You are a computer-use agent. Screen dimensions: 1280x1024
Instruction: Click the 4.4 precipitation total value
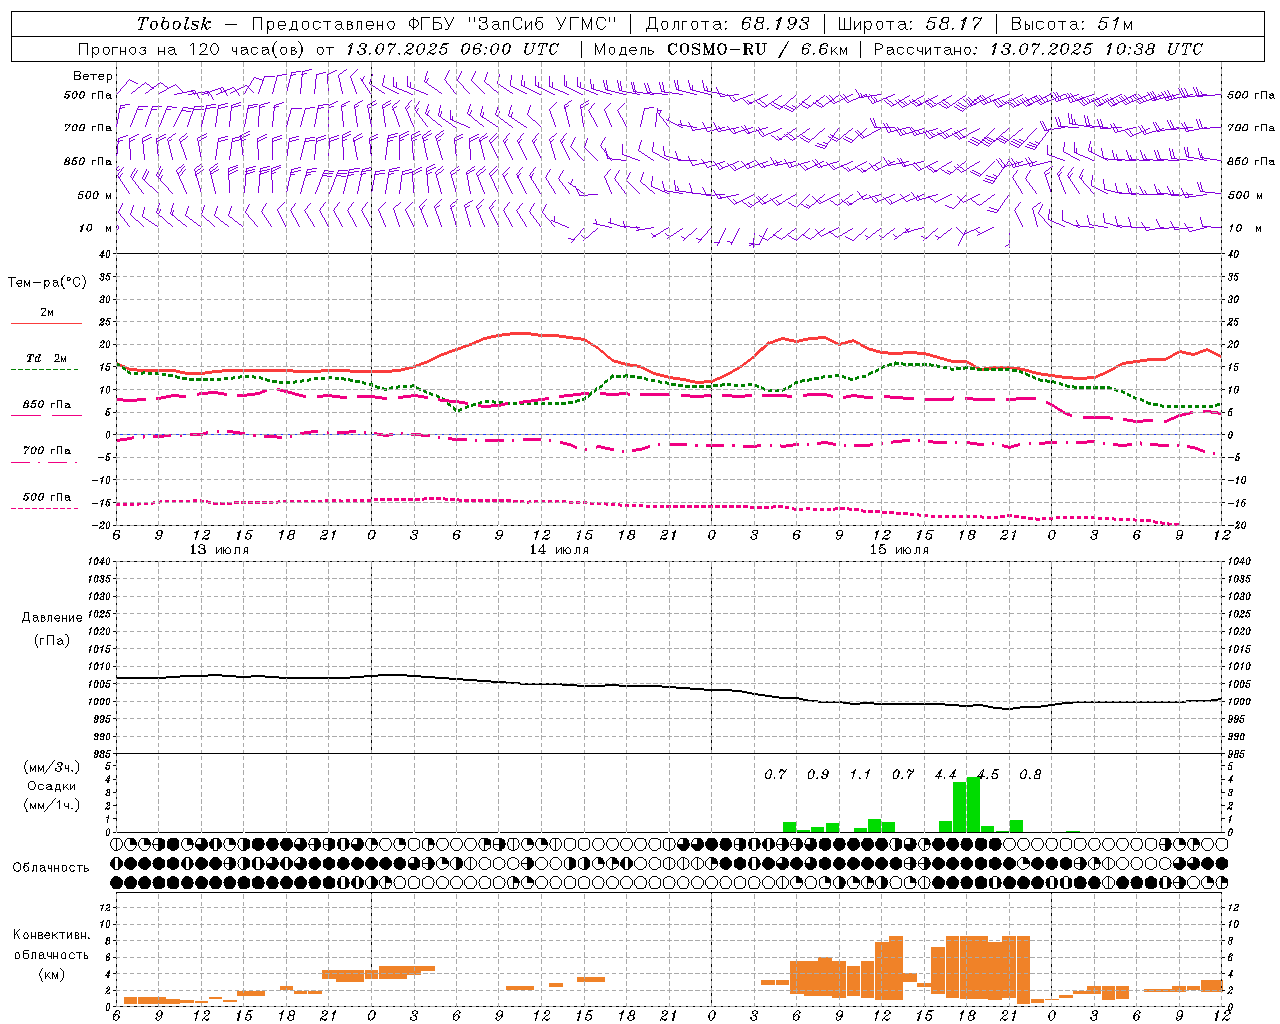[x=945, y=774]
